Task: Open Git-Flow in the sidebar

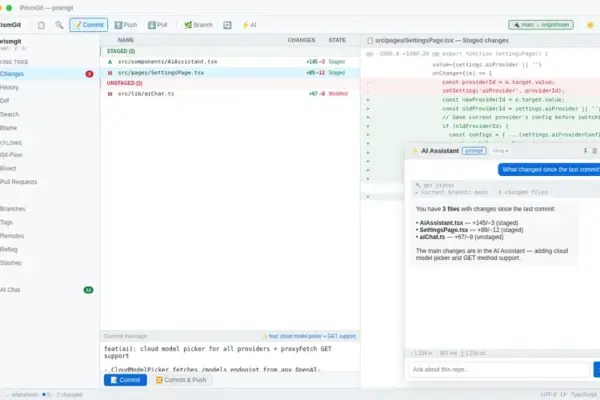Action: tap(48, 155)
